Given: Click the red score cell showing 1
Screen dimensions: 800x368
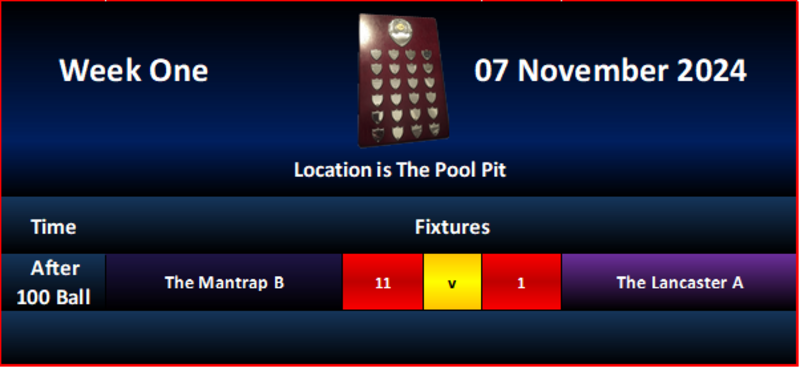Looking at the screenshot, I should pos(521,282).
